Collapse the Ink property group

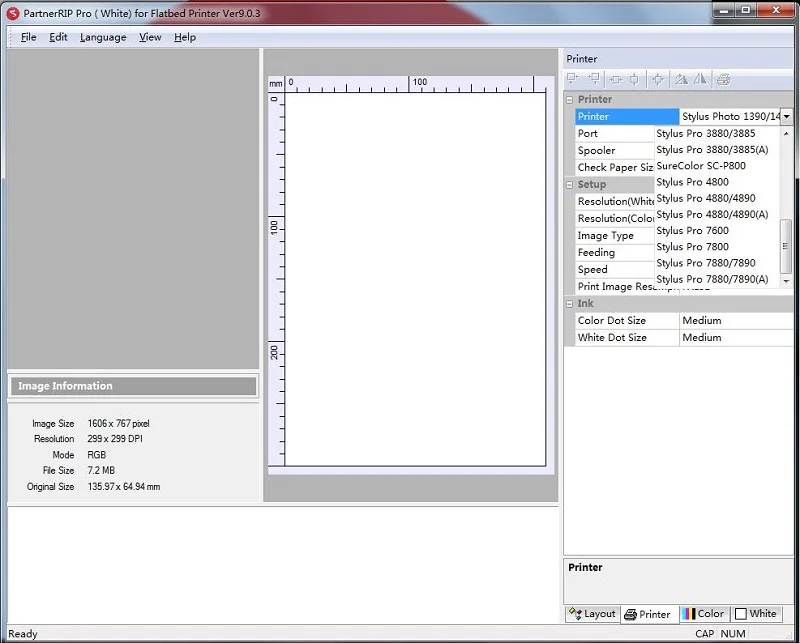[x=569, y=304]
